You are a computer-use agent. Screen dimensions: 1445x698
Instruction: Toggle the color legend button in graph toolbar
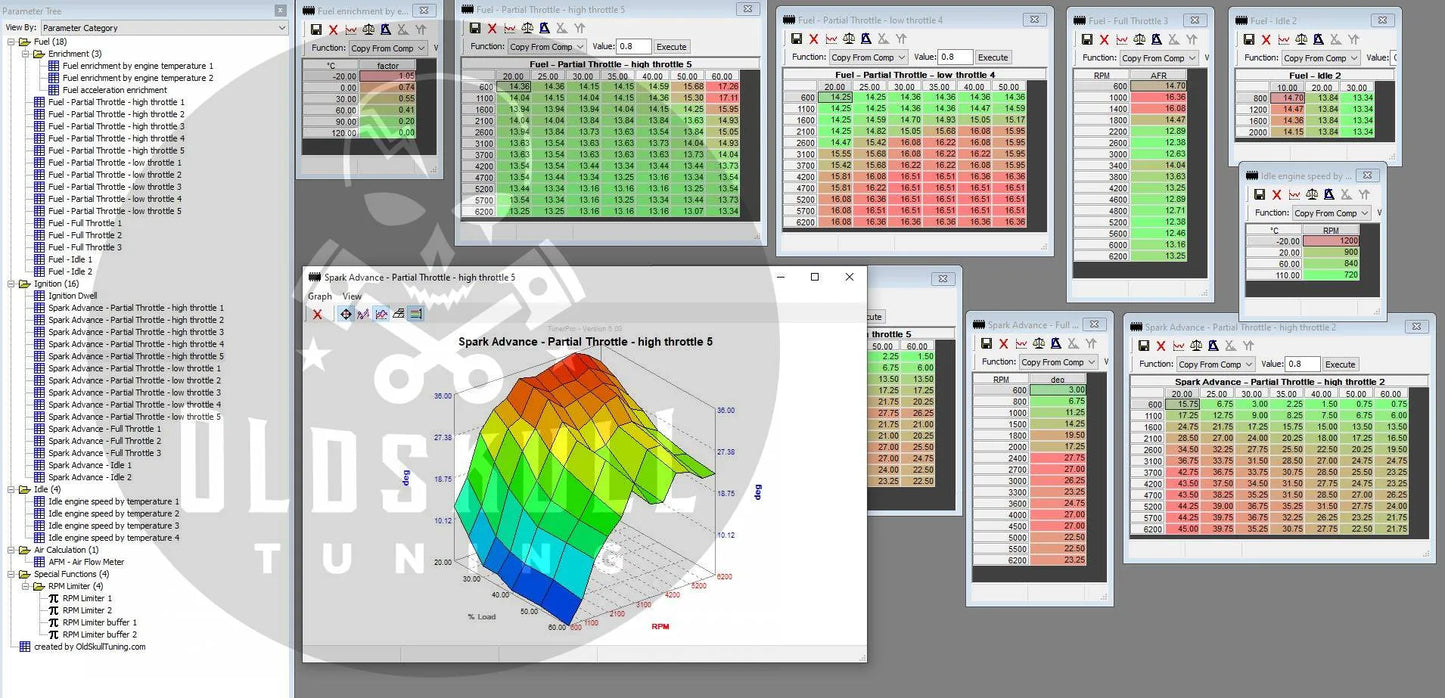(416, 314)
